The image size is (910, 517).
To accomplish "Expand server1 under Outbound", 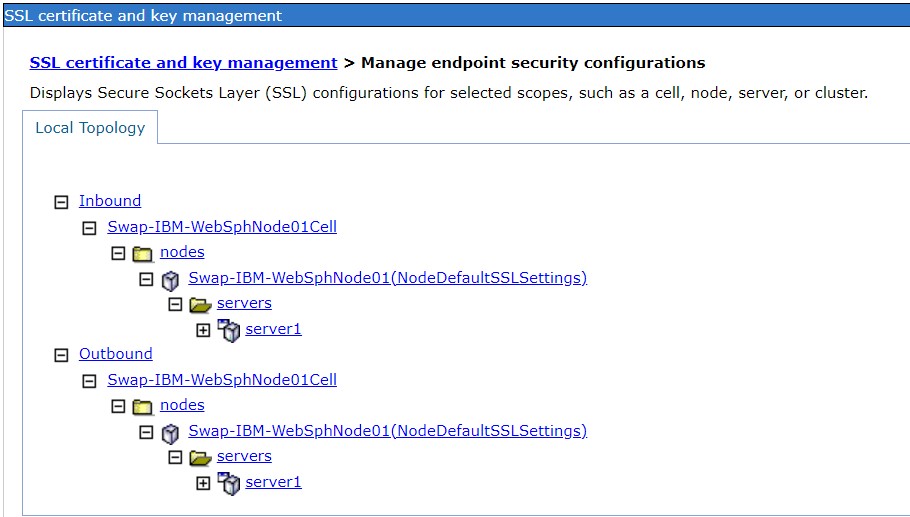I will click(x=203, y=483).
